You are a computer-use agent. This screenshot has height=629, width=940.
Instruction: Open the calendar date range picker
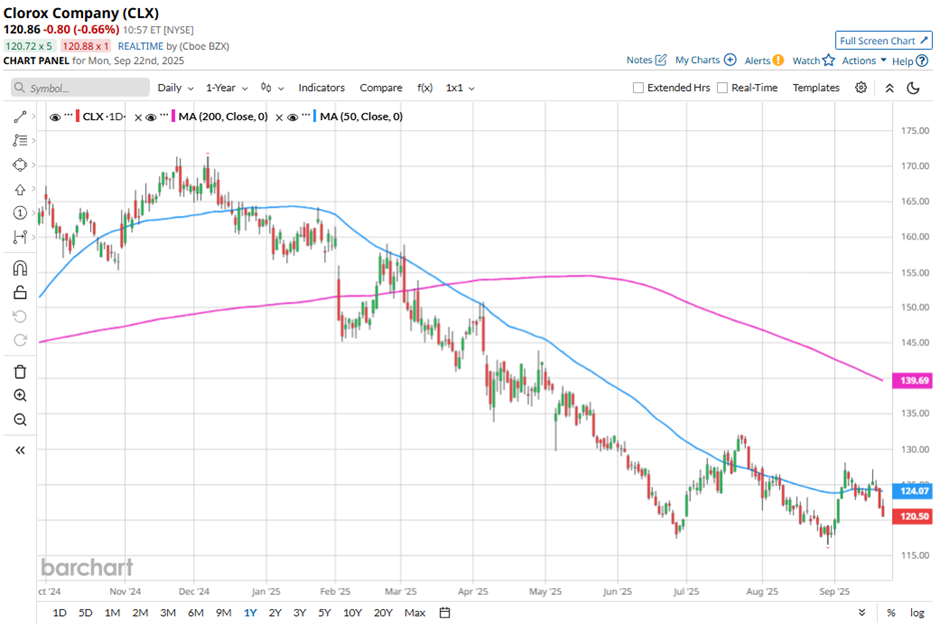[x=445, y=612]
